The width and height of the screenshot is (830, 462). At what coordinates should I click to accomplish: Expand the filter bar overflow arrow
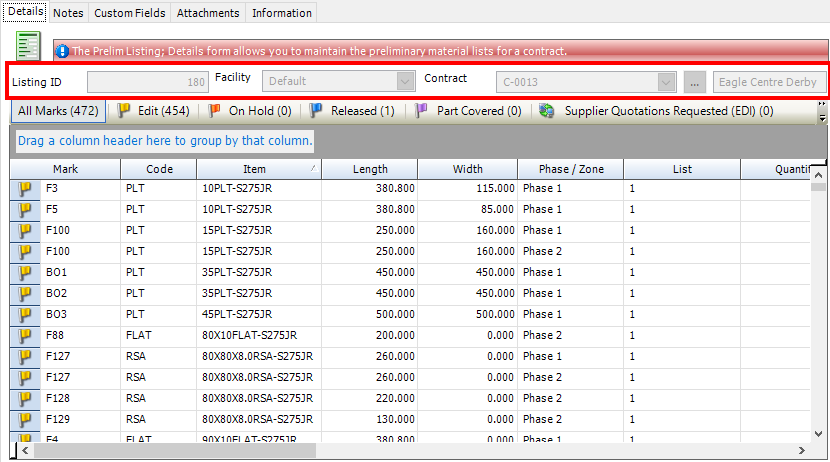point(822,116)
